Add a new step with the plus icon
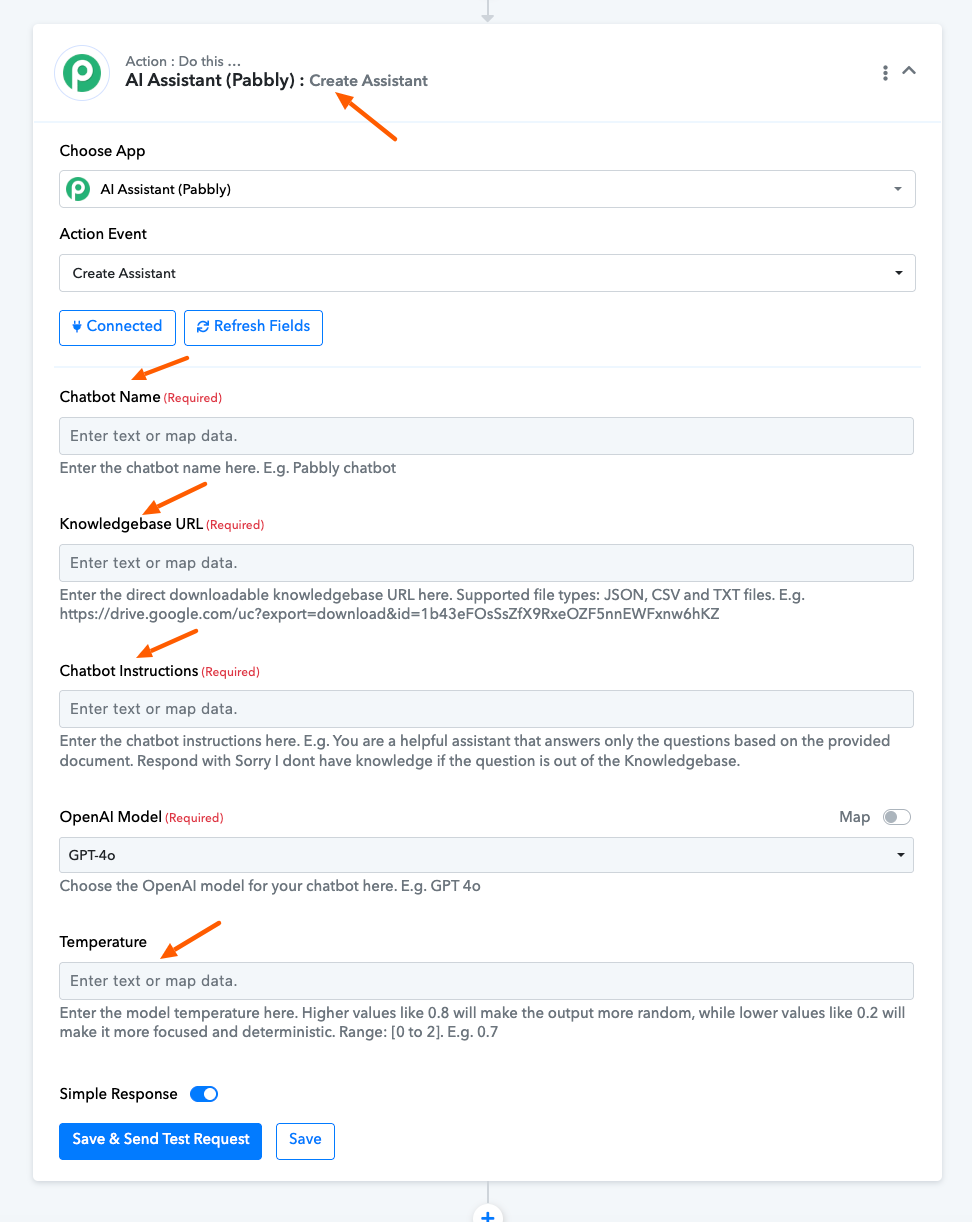972x1222 pixels. [x=488, y=1215]
